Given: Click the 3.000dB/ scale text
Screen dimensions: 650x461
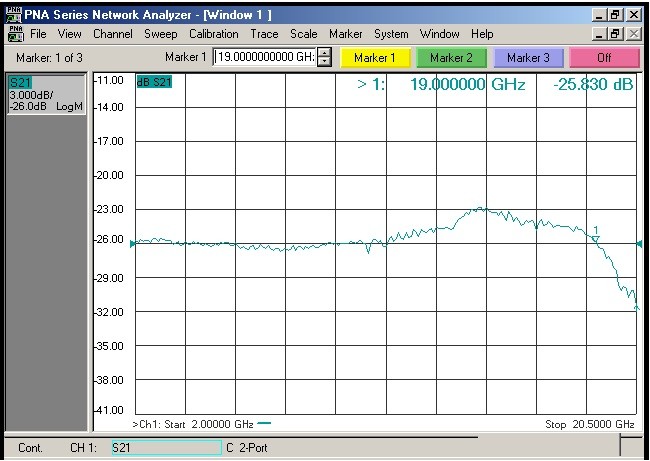Looking at the screenshot, I should 31,95.
